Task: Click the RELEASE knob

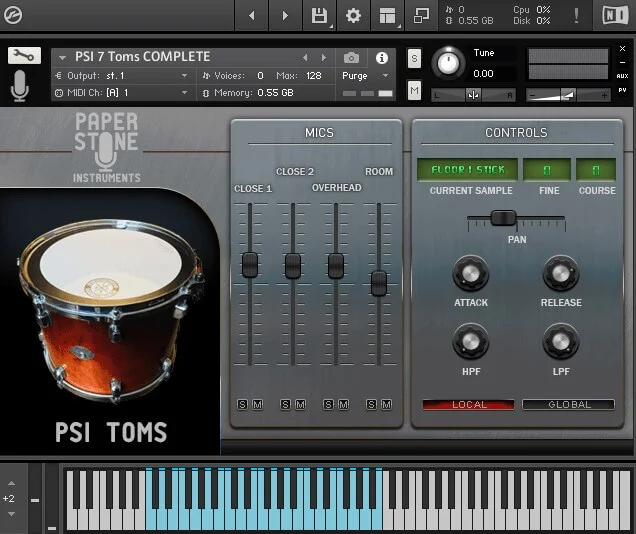Action: [561, 274]
